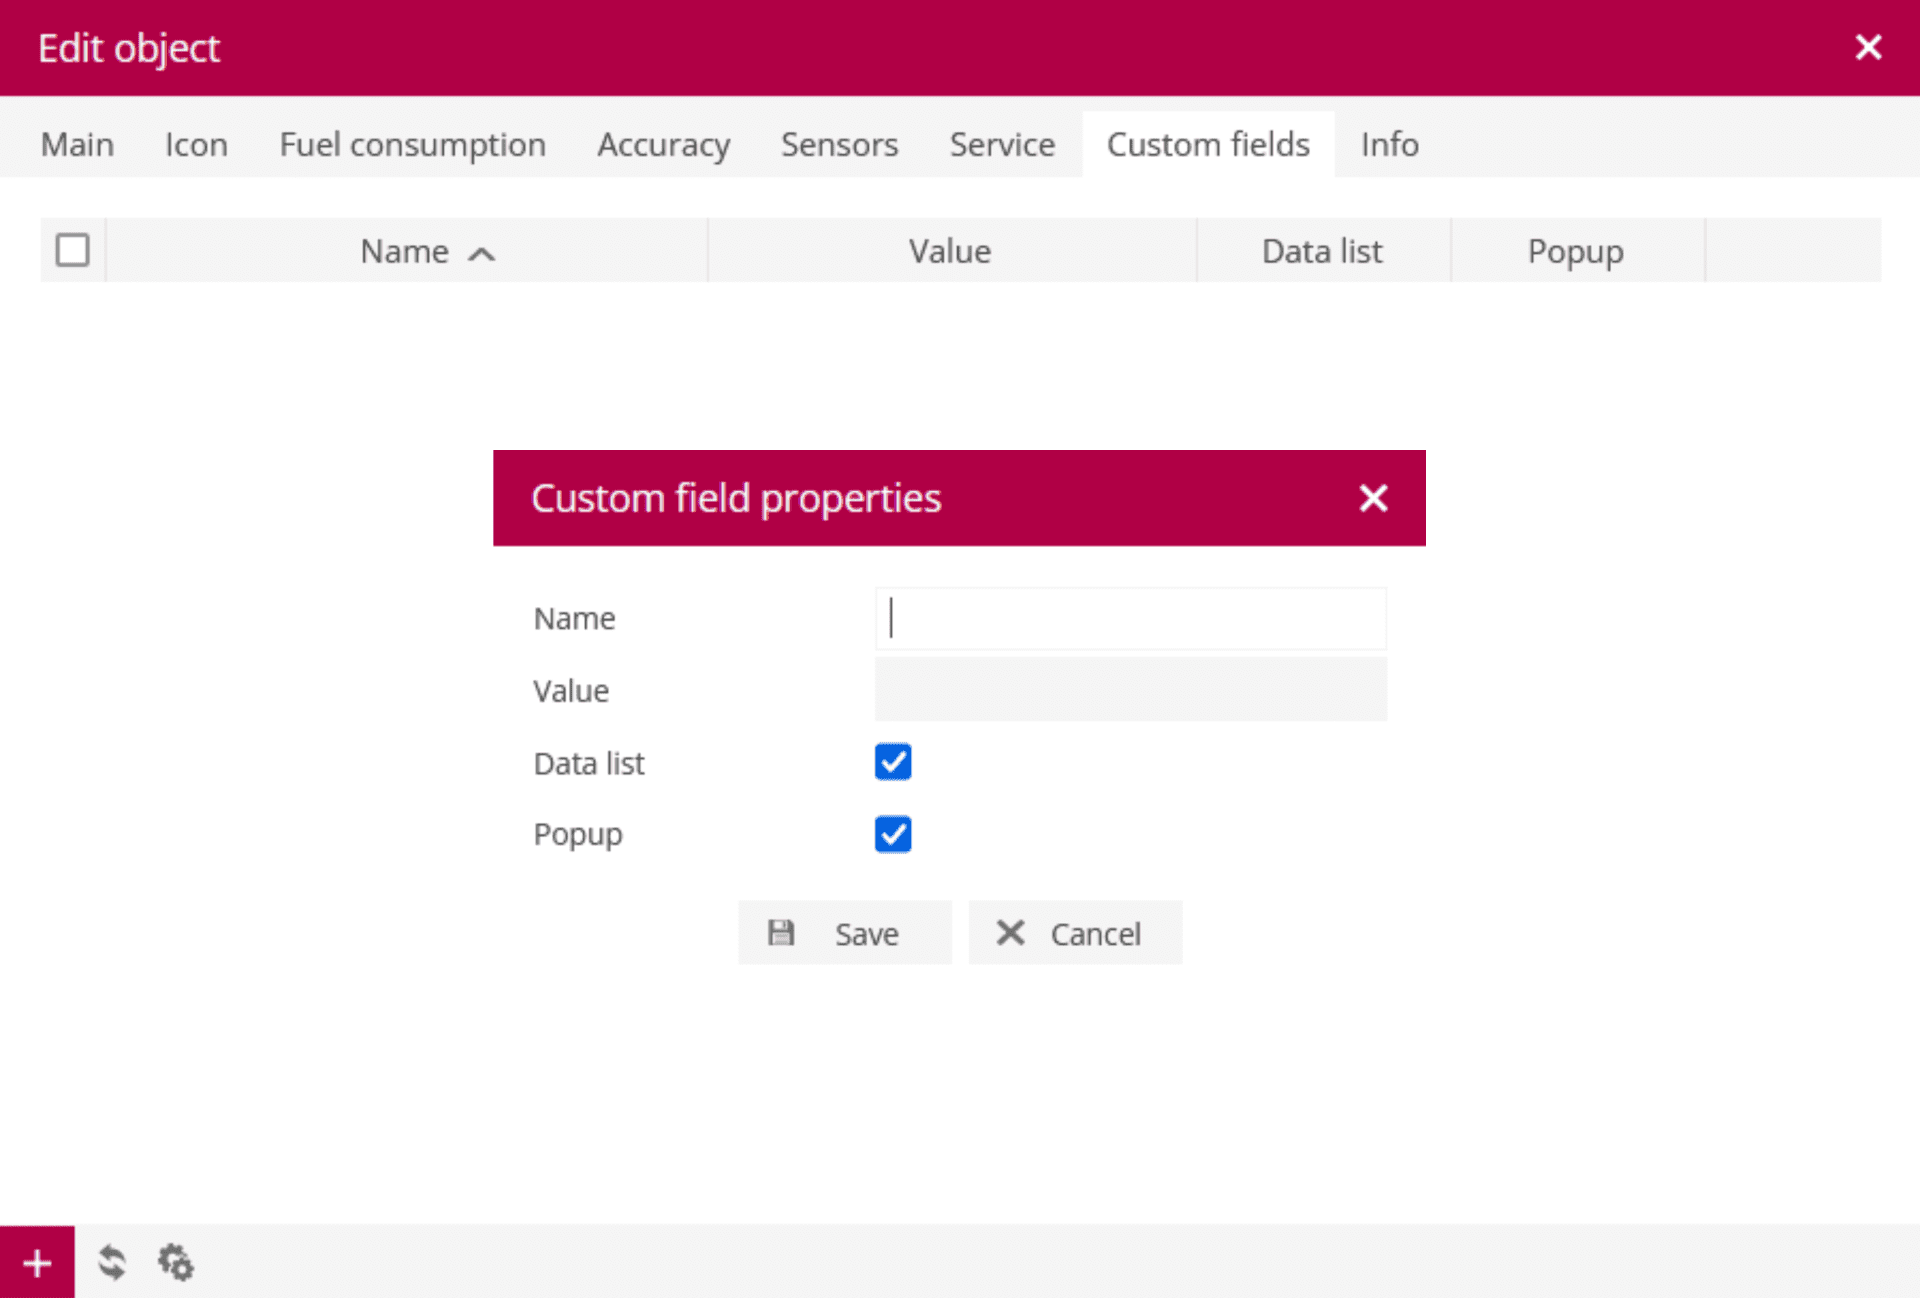Close the Custom field properties dialog
Viewport: 1920px width, 1298px height.
coord(1373,498)
